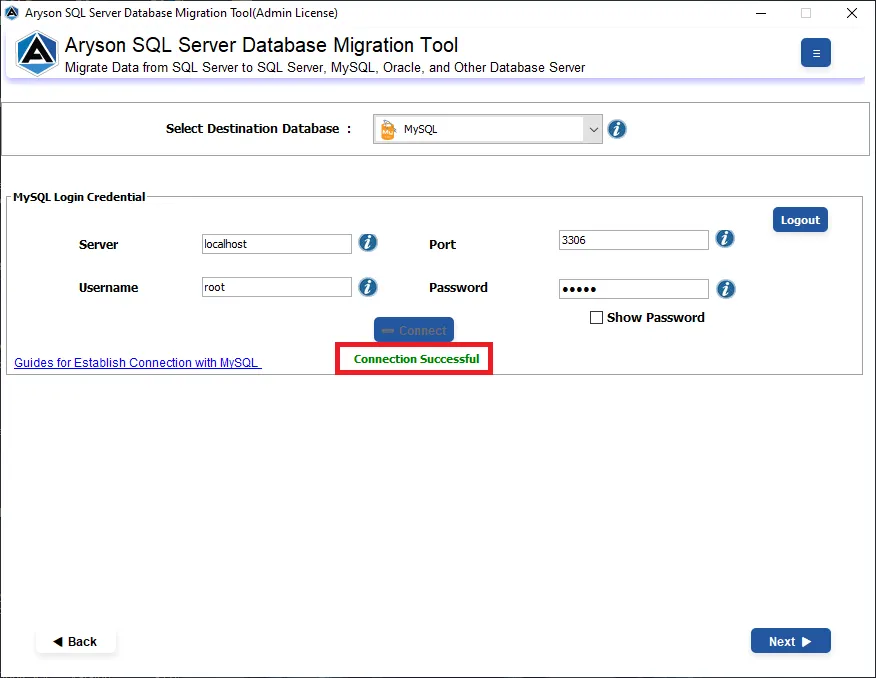Click the Aryson logo in header
This screenshot has height=678, width=876.
36,54
